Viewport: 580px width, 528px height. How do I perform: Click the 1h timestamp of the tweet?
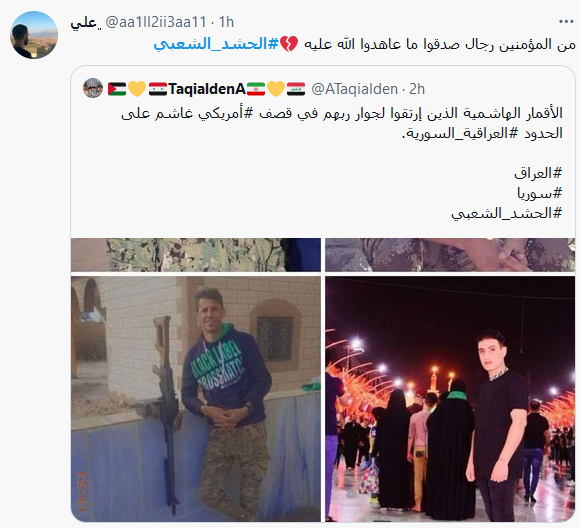pos(226,22)
